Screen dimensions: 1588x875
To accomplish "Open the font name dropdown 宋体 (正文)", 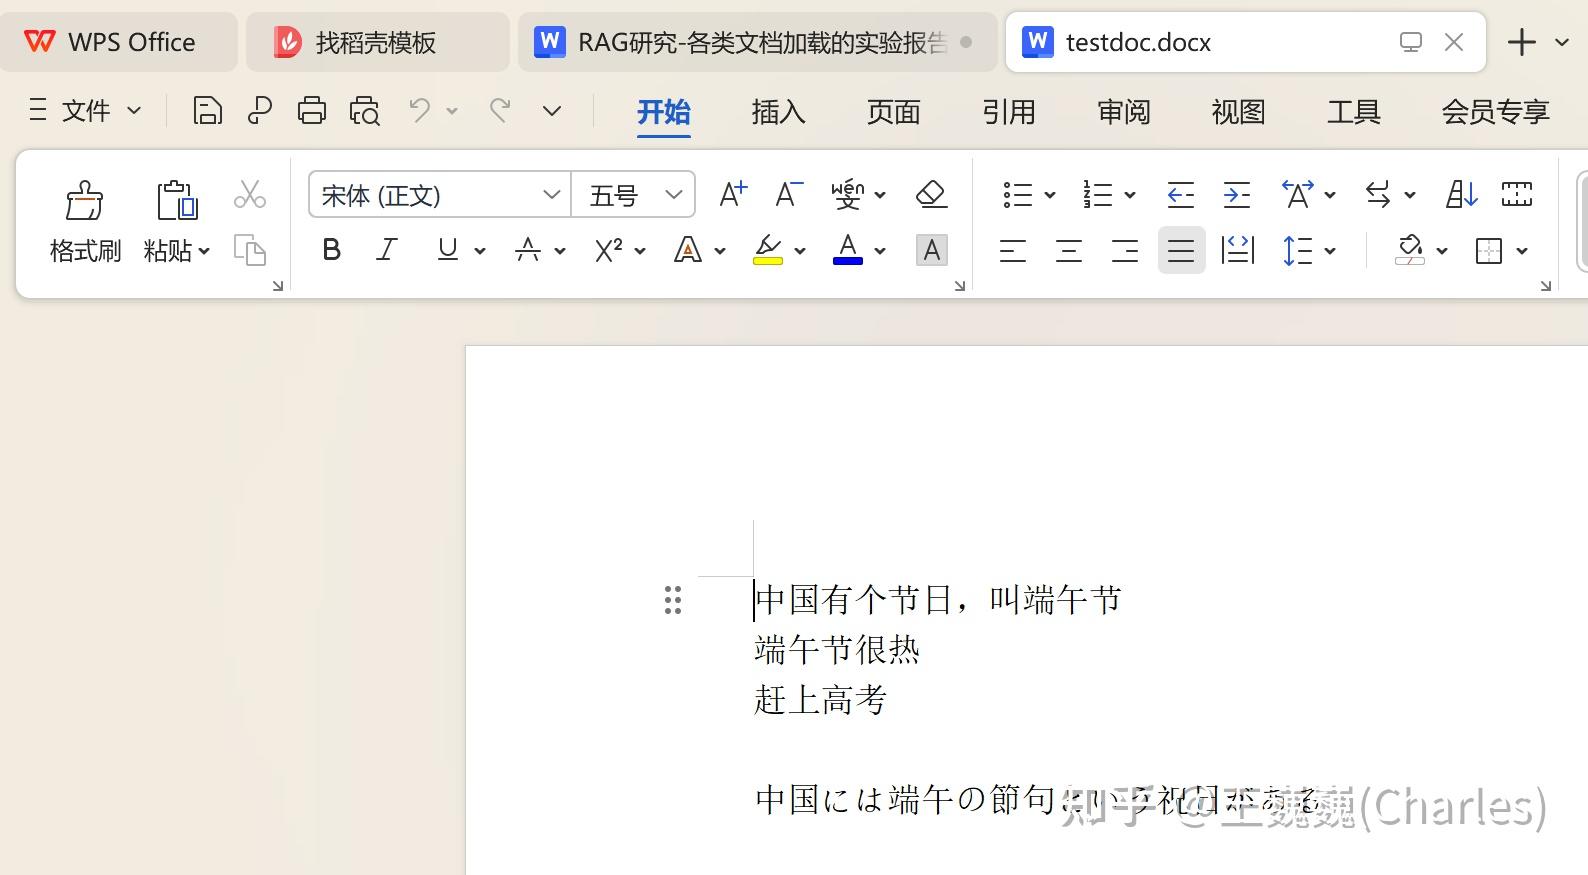I will (551, 194).
